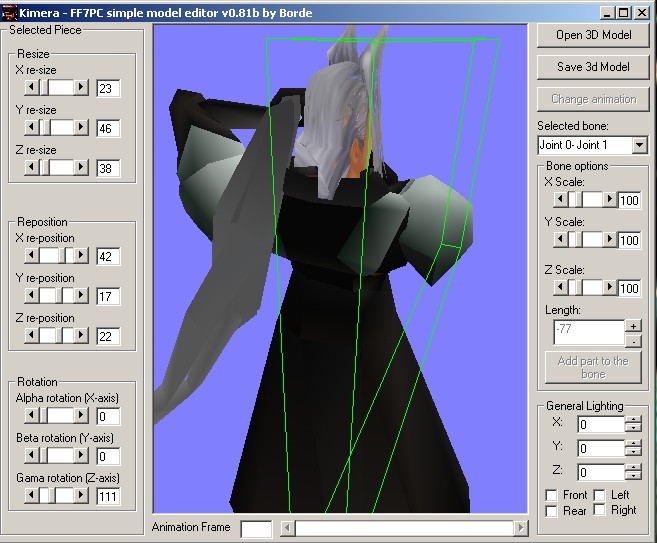Click right arrow of X re-size slider
This screenshot has height=543, width=657.
(82, 88)
